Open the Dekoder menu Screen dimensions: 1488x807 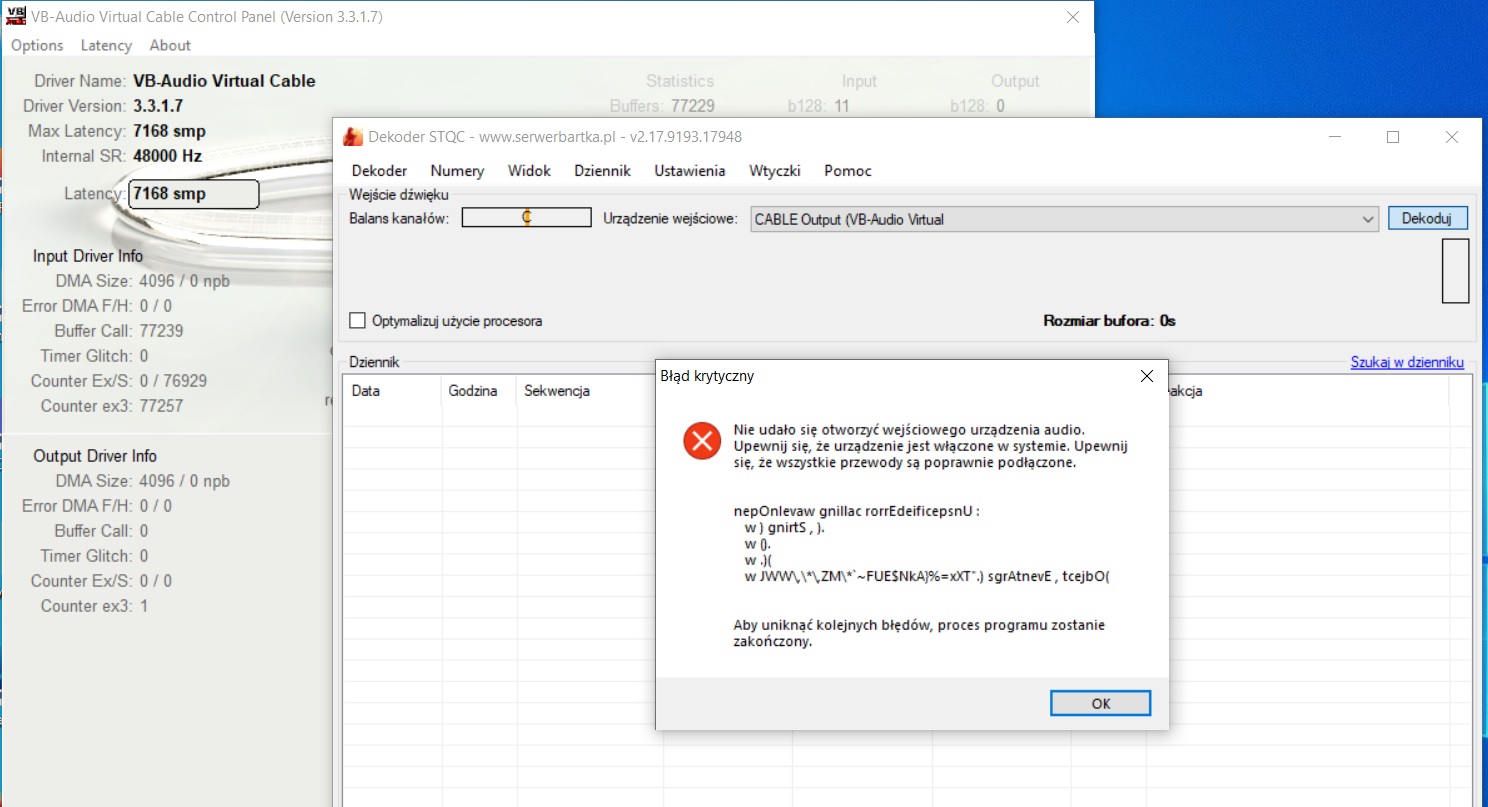379,171
